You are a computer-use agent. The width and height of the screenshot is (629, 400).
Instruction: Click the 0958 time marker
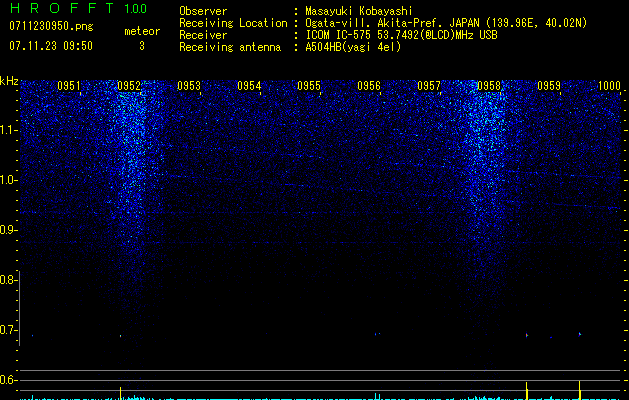click(x=489, y=86)
